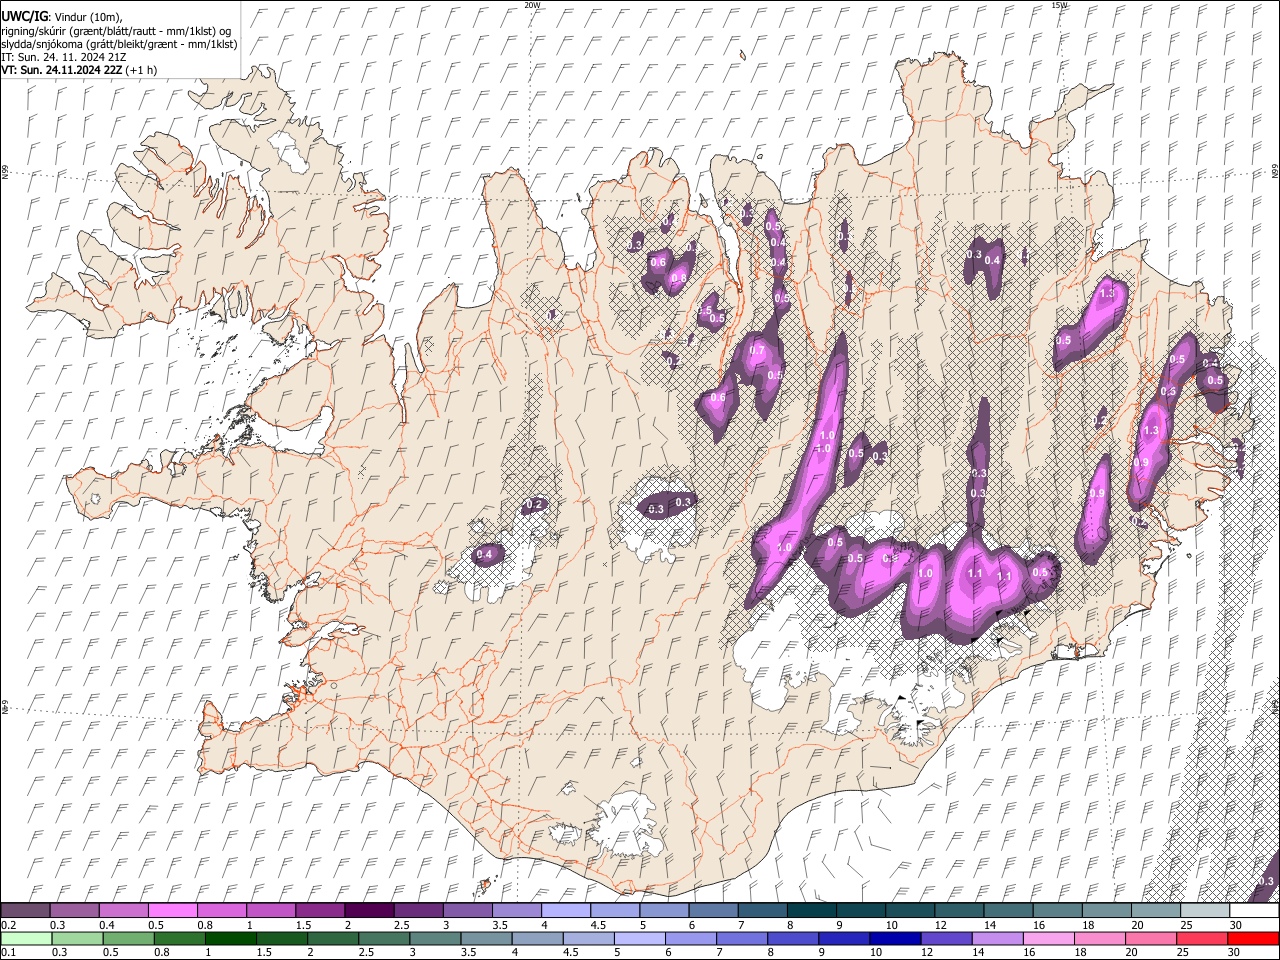This screenshot has height=960, width=1280.
Task: Select the lavender swatch labeled 4 in purple legend
Action: tap(565, 910)
